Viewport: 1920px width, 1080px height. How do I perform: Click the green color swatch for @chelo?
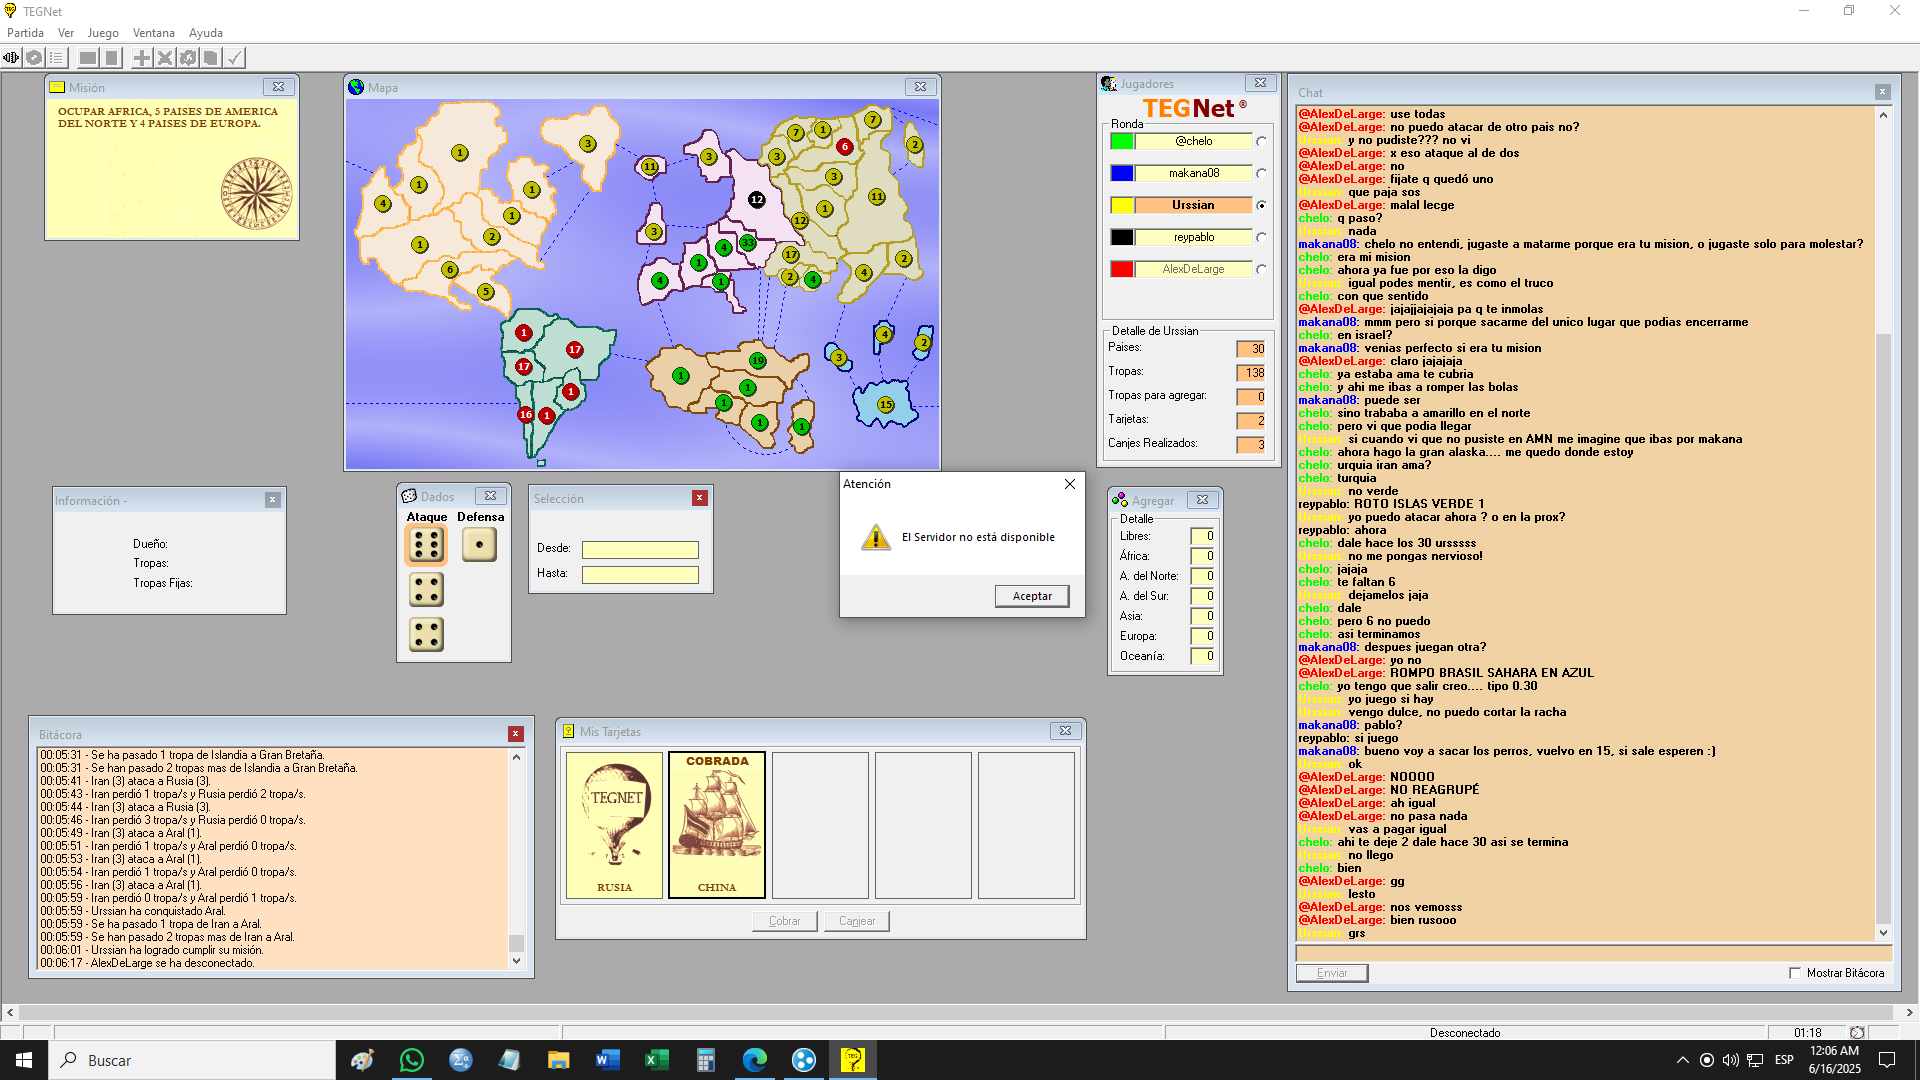1122,141
